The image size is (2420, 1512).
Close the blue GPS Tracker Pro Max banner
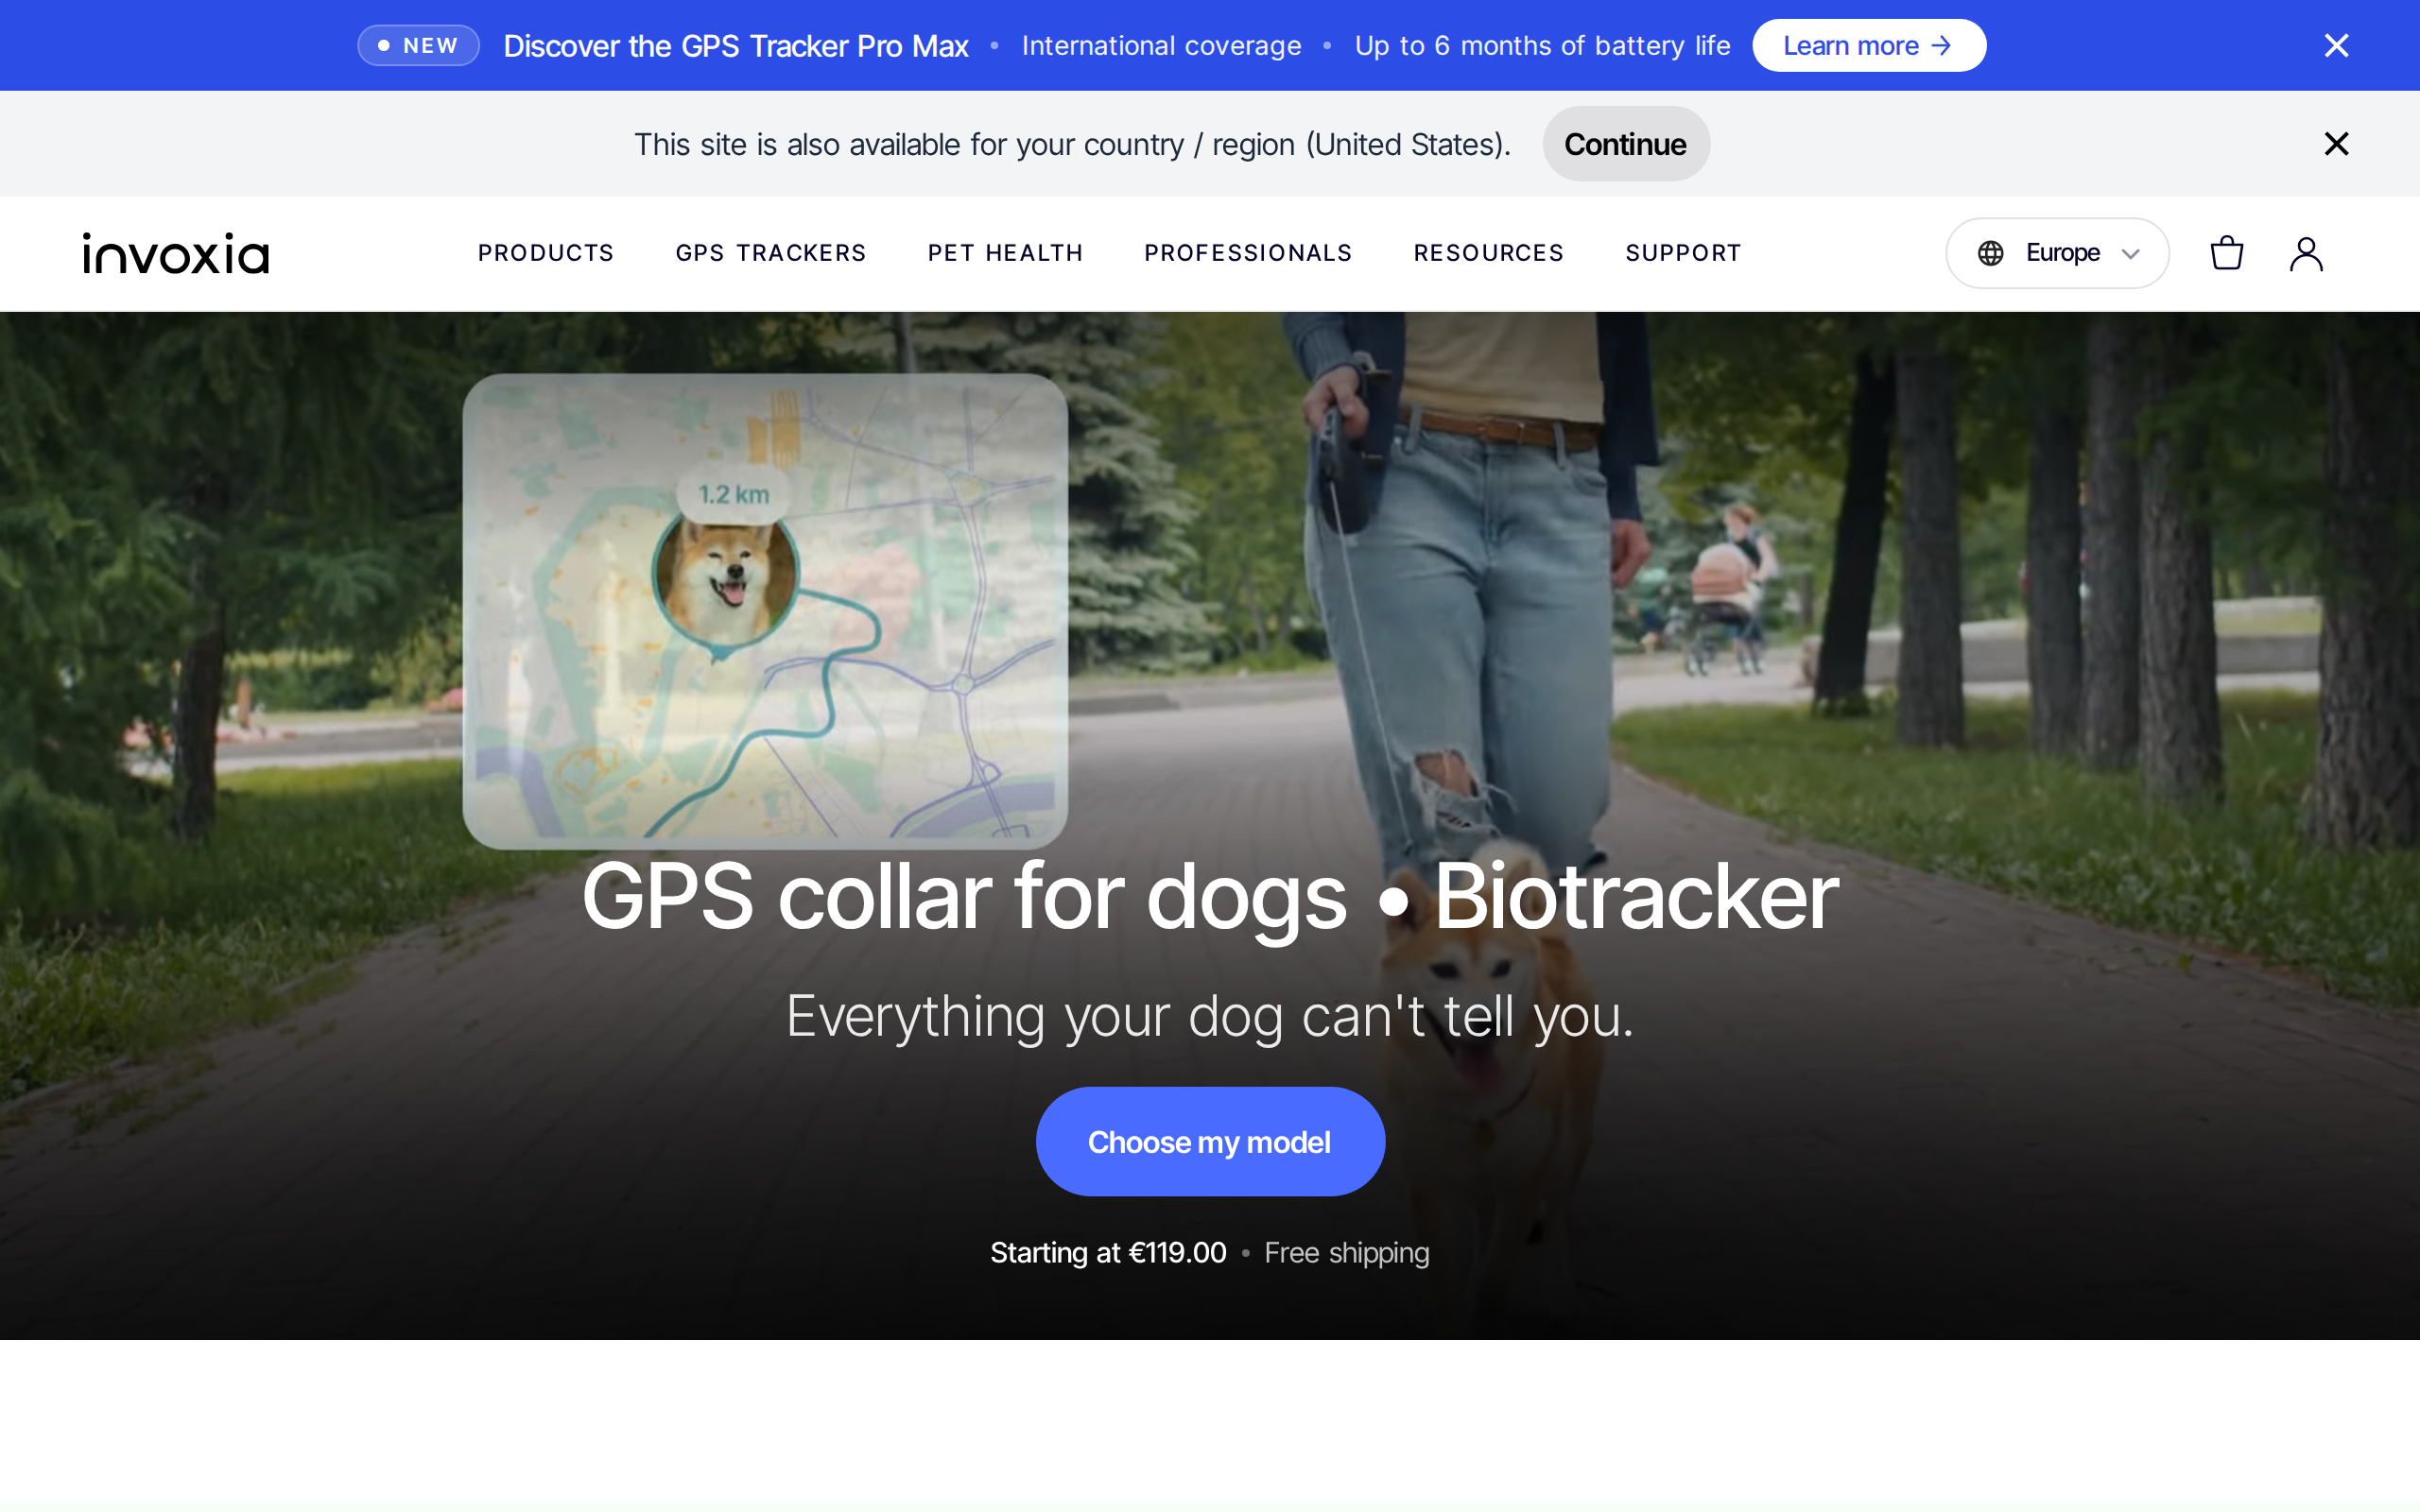(2336, 45)
